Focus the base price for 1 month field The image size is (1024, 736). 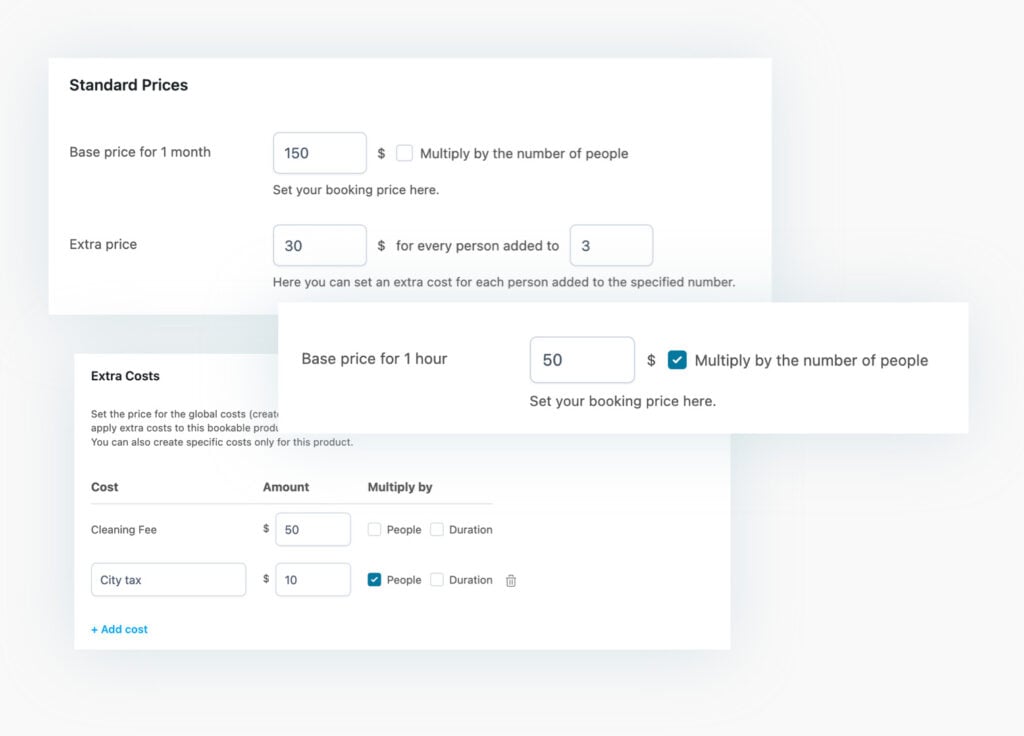tap(319, 153)
